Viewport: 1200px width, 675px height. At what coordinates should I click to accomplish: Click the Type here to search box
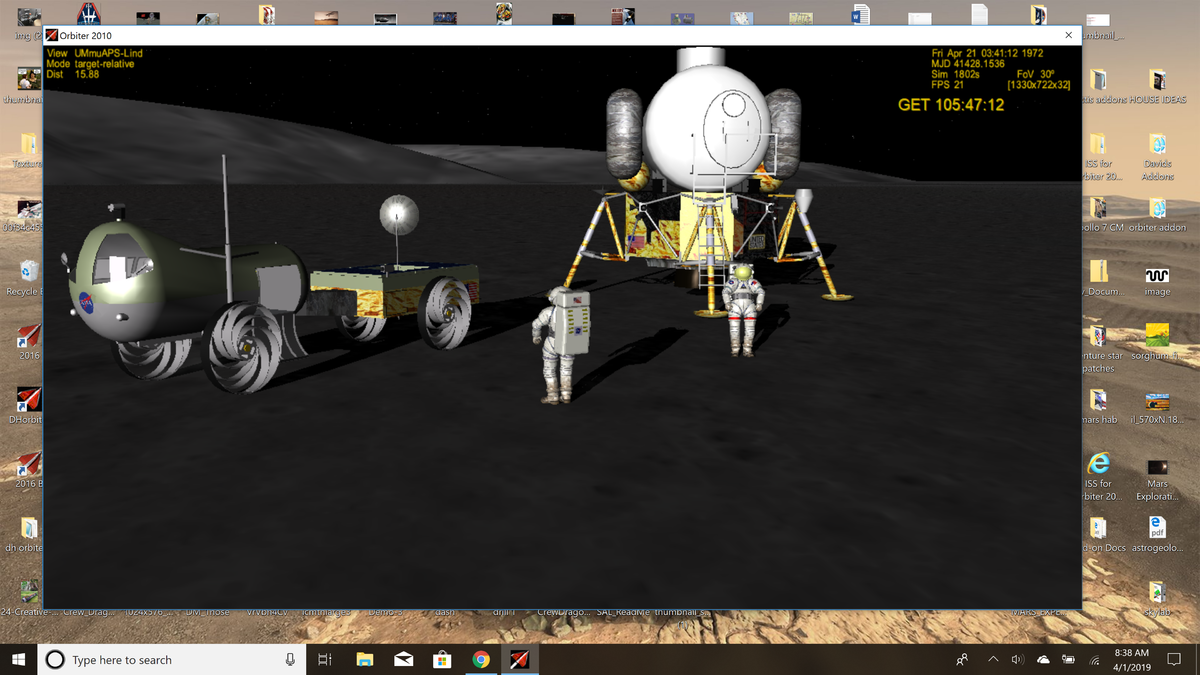point(172,659)
